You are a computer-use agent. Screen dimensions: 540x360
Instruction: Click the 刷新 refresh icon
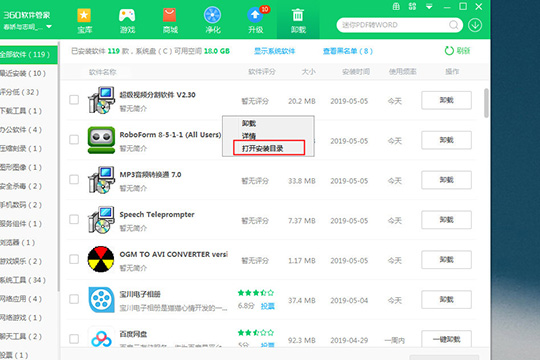point(449,51)
